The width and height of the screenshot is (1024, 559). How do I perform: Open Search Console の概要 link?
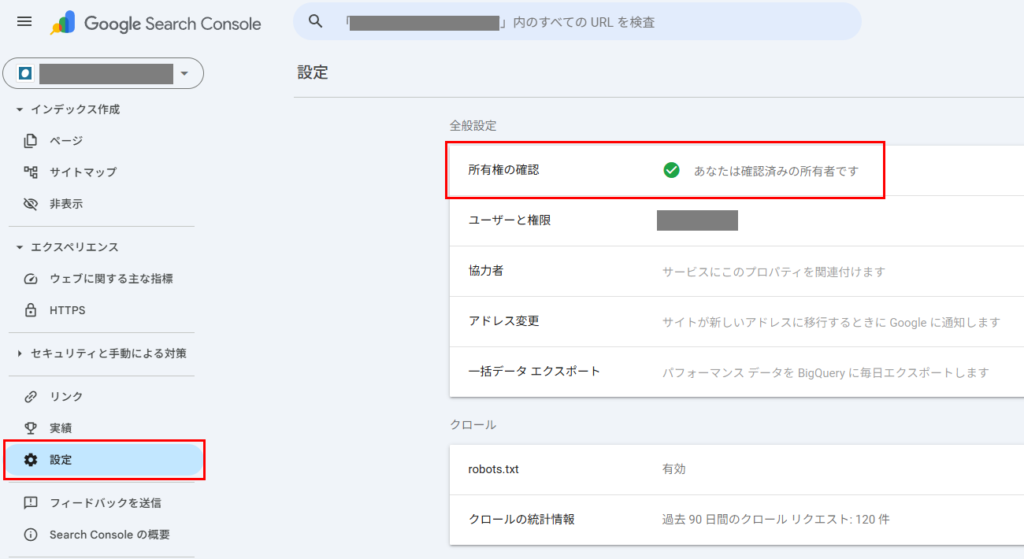coord(108,535)
